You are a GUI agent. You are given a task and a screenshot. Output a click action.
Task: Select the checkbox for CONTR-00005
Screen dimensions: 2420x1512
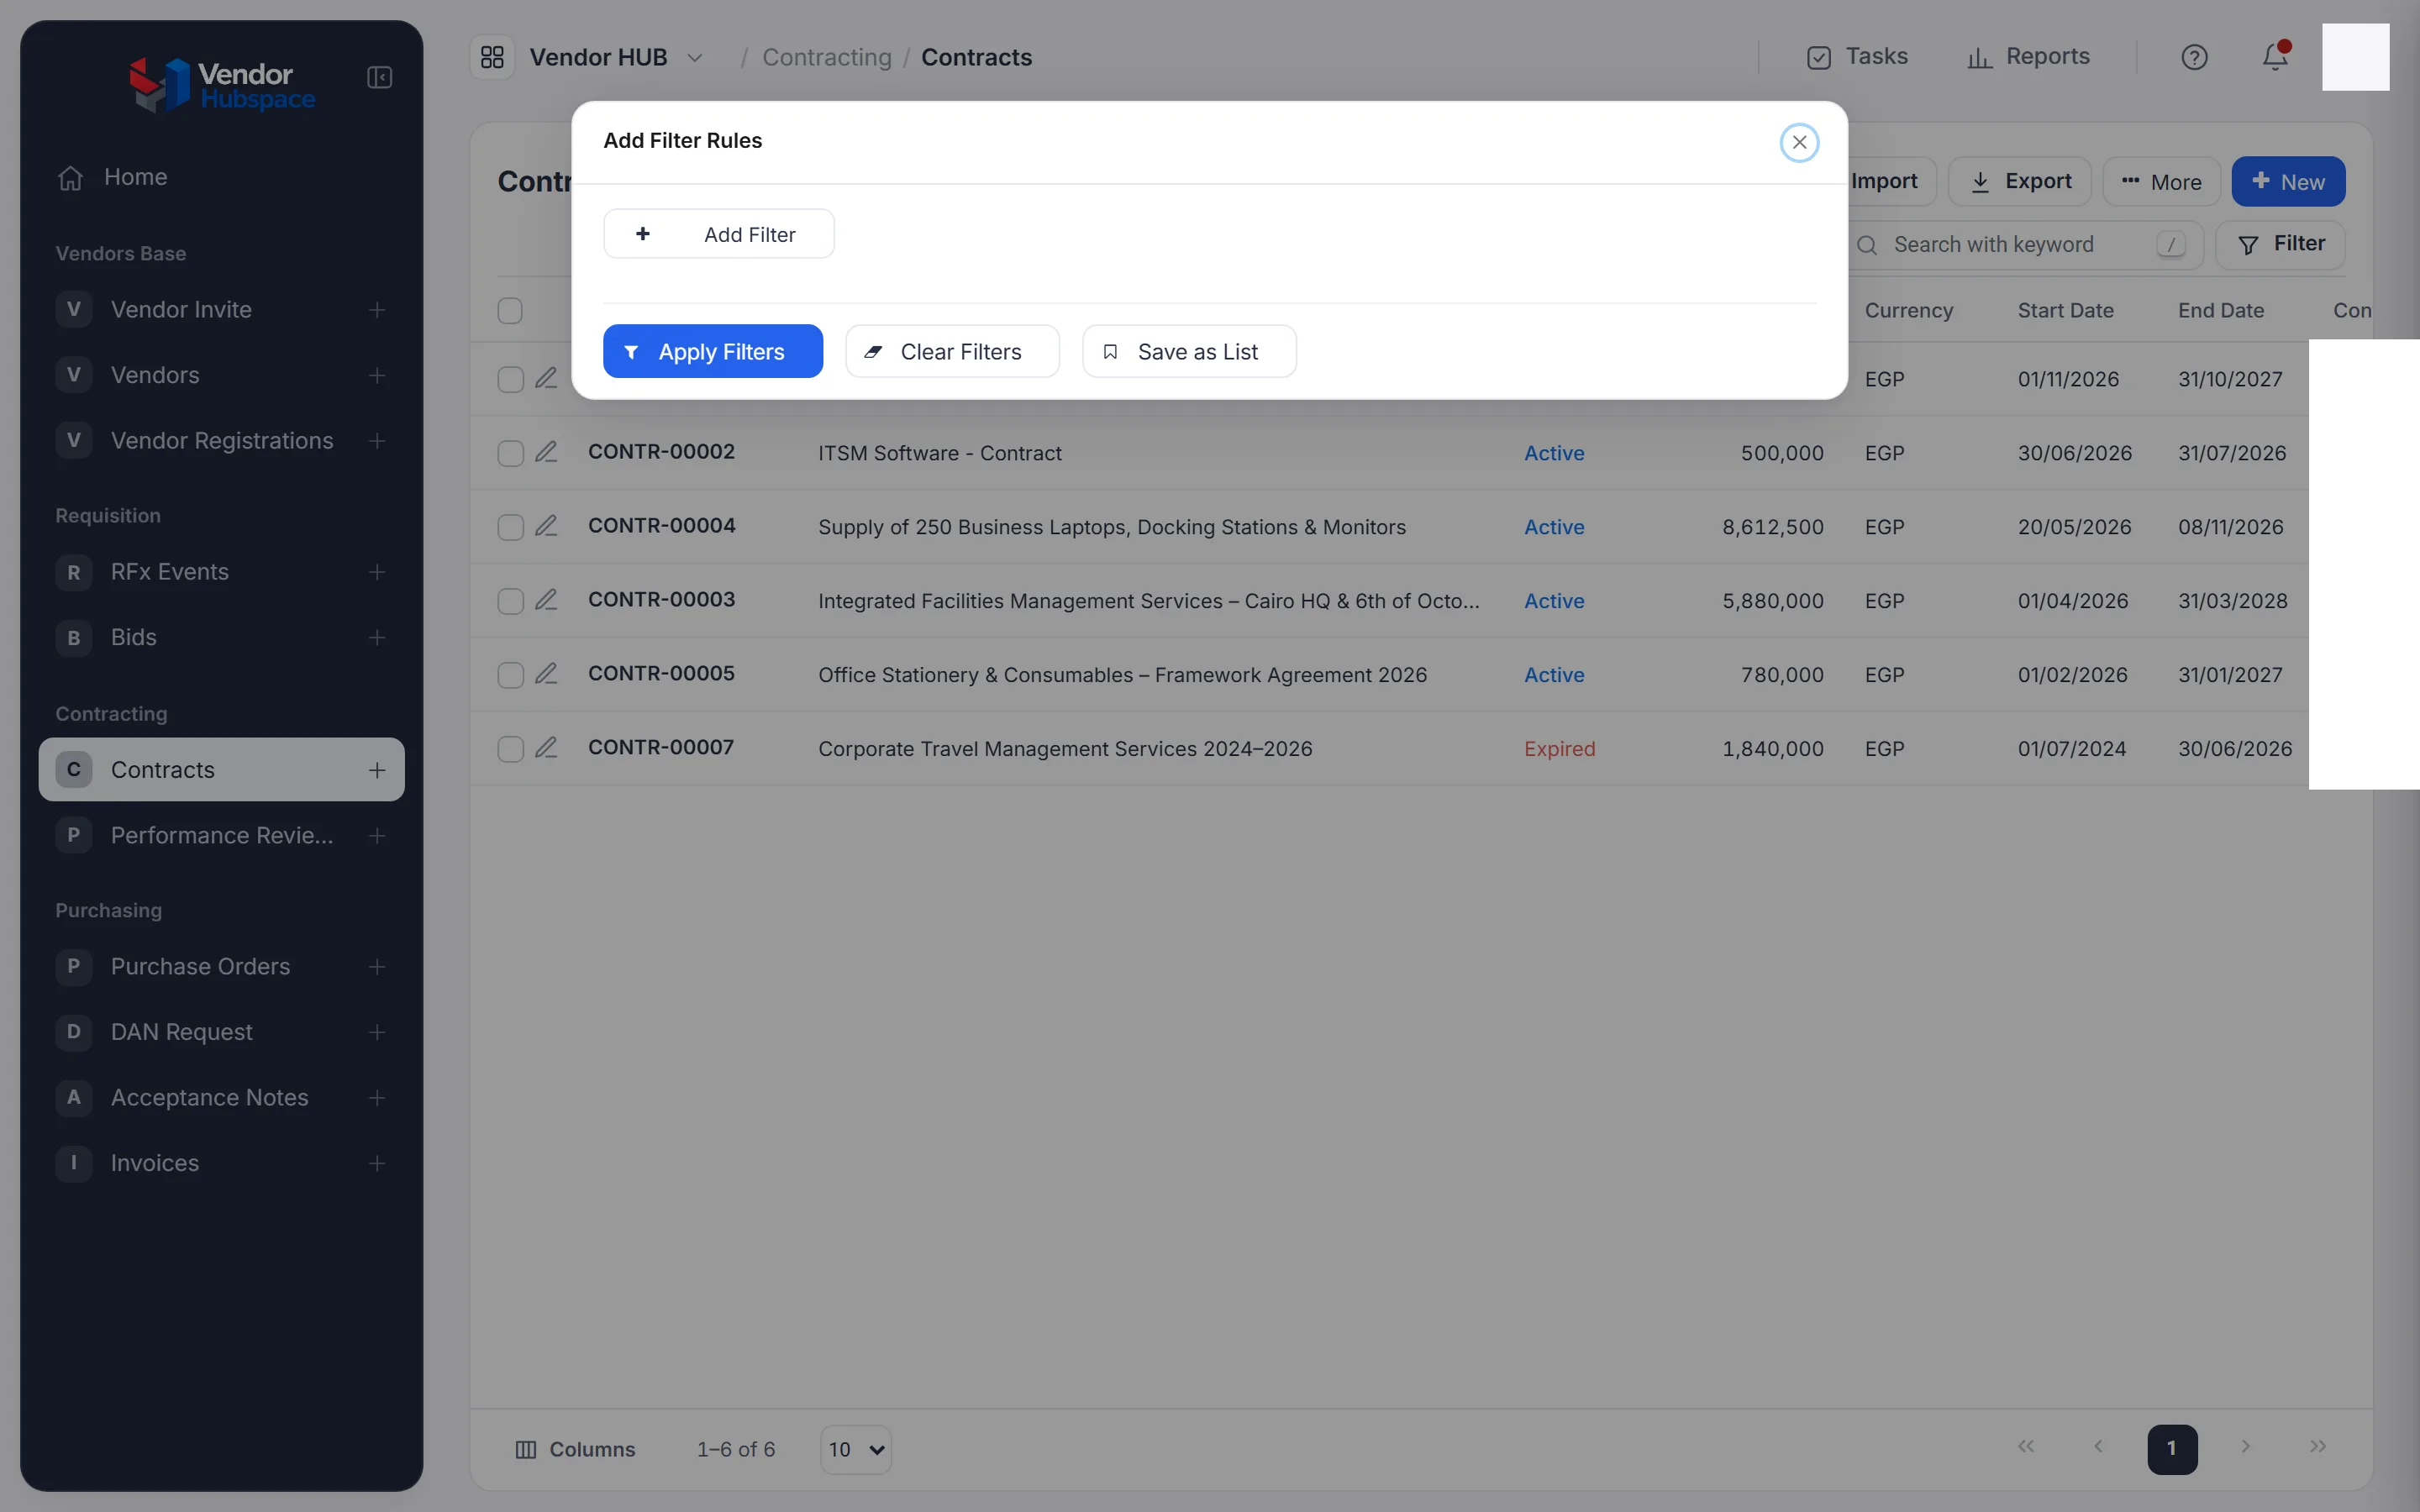coord(510,675)
